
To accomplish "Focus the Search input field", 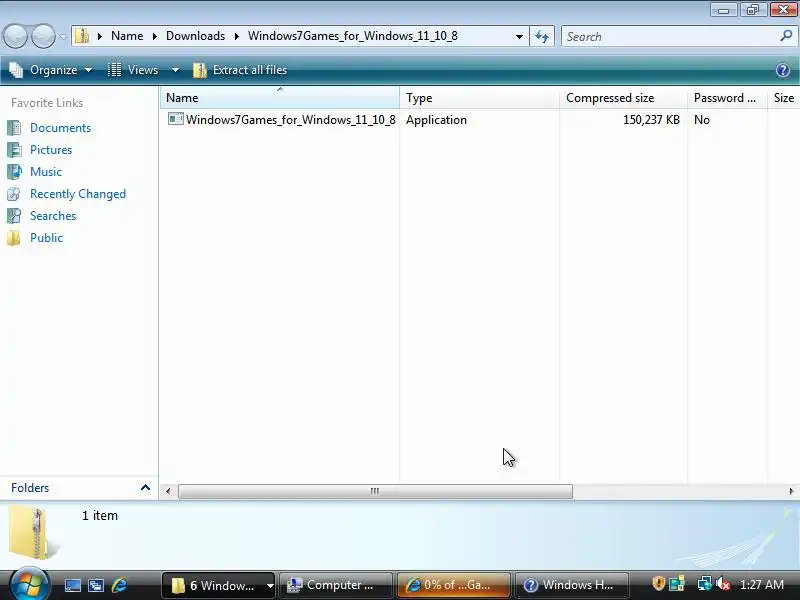I will [x=669, y=37].
